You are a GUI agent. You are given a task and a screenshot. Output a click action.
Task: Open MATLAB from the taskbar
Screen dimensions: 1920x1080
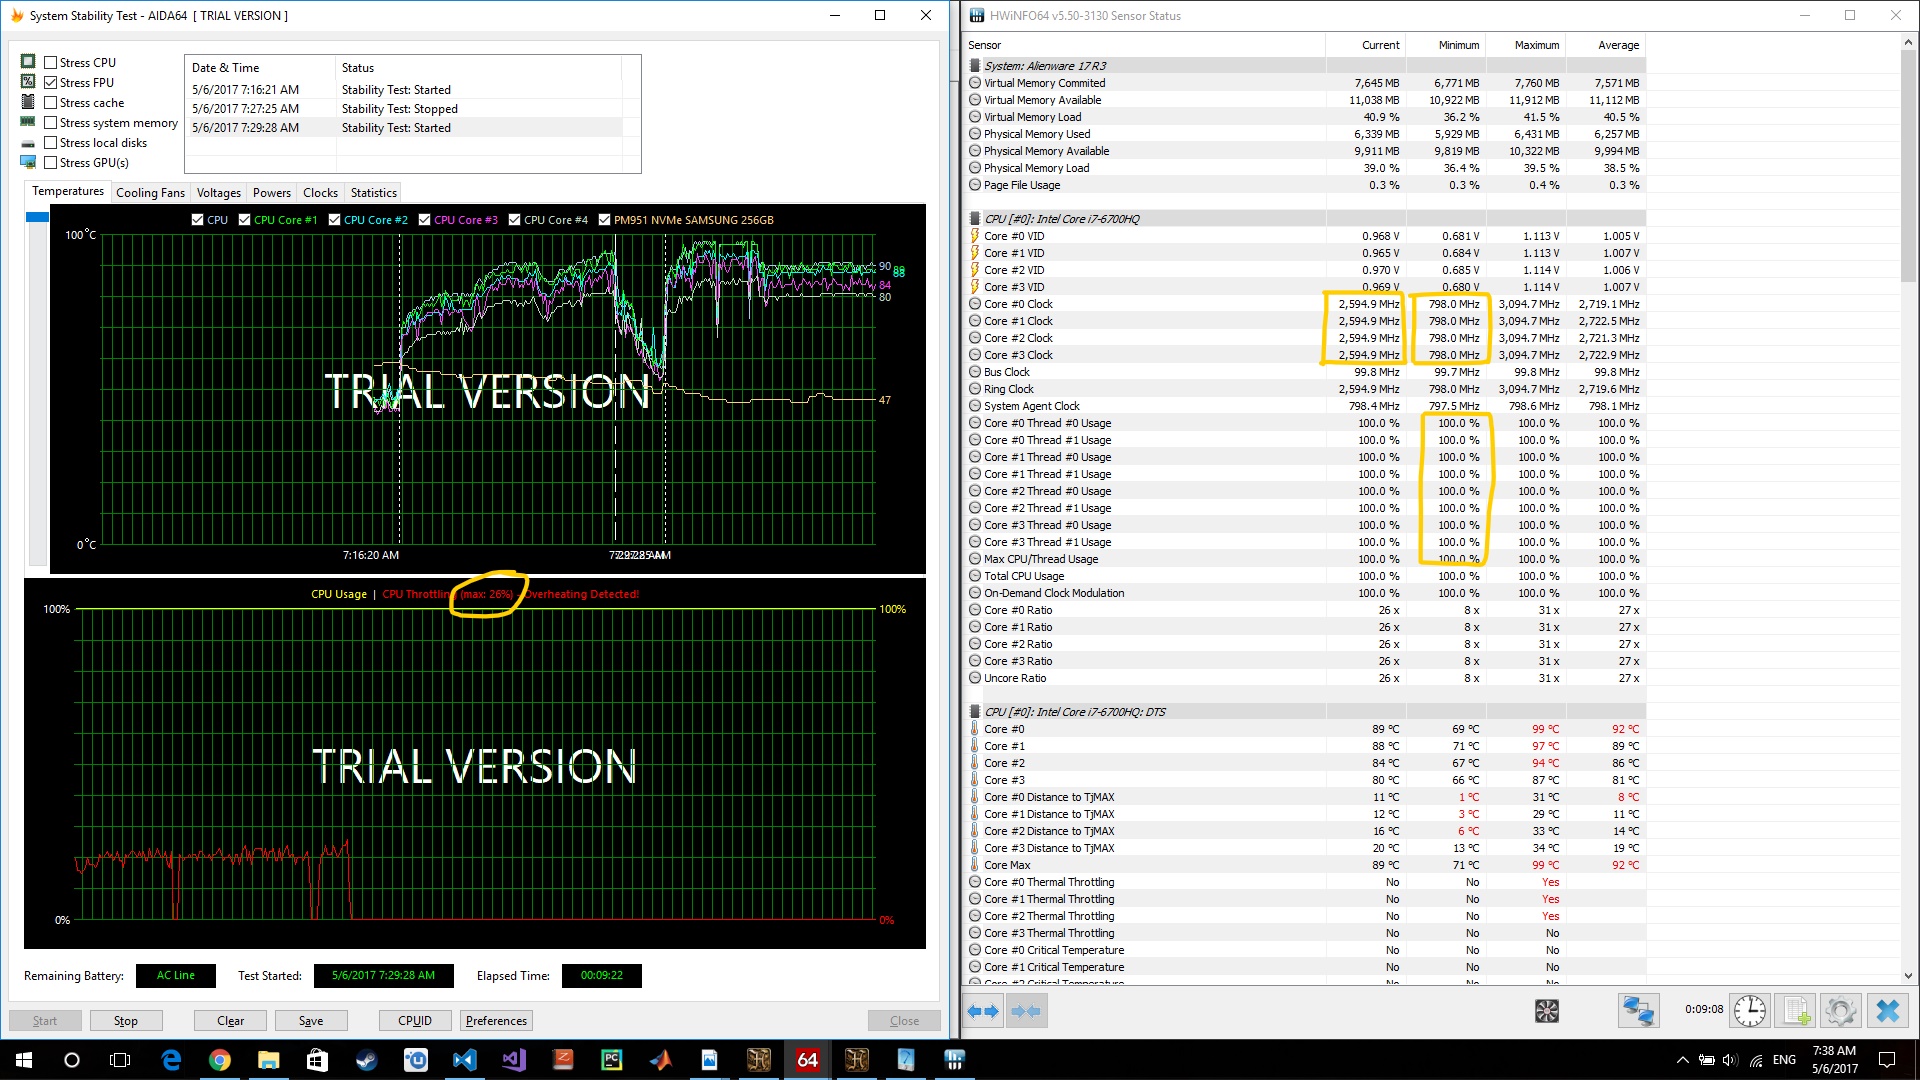pos(660,1060)
